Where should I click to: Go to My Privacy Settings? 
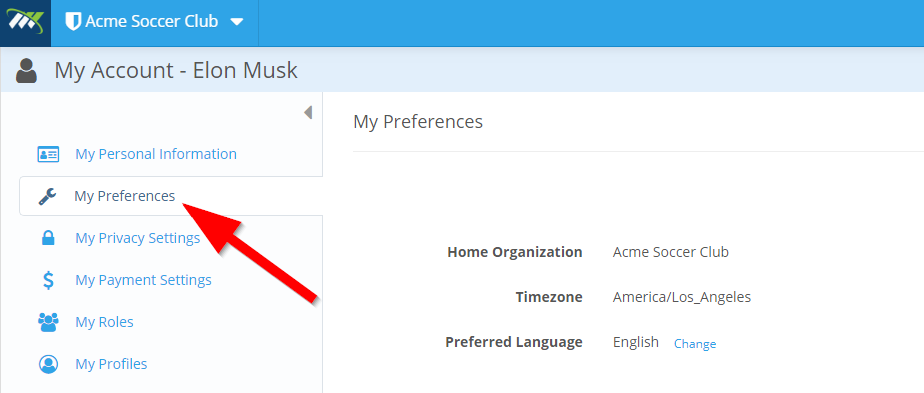click(x=137, y=238)
